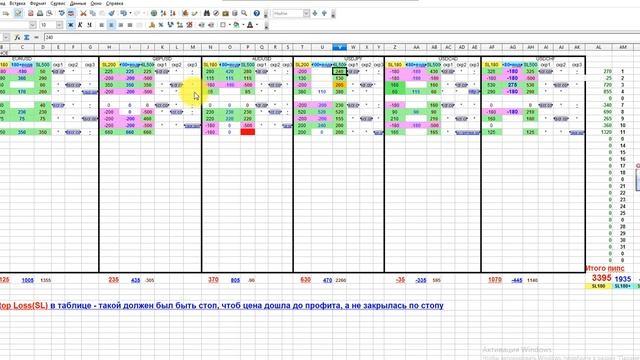Screen dimensions: 640x360
Task: Open the Данные menu
Action: [x=78, y=3]
